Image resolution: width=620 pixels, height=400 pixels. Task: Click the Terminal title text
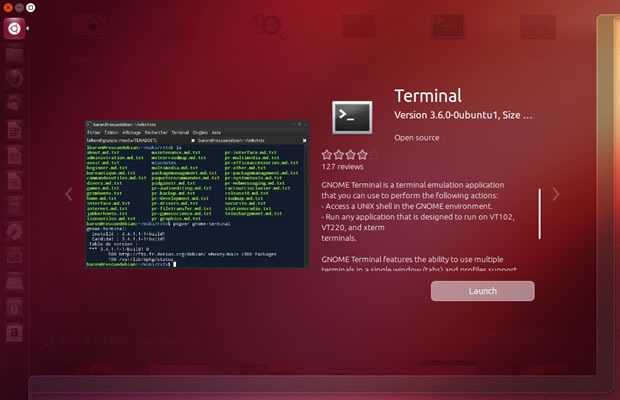(x=428, y=96)
